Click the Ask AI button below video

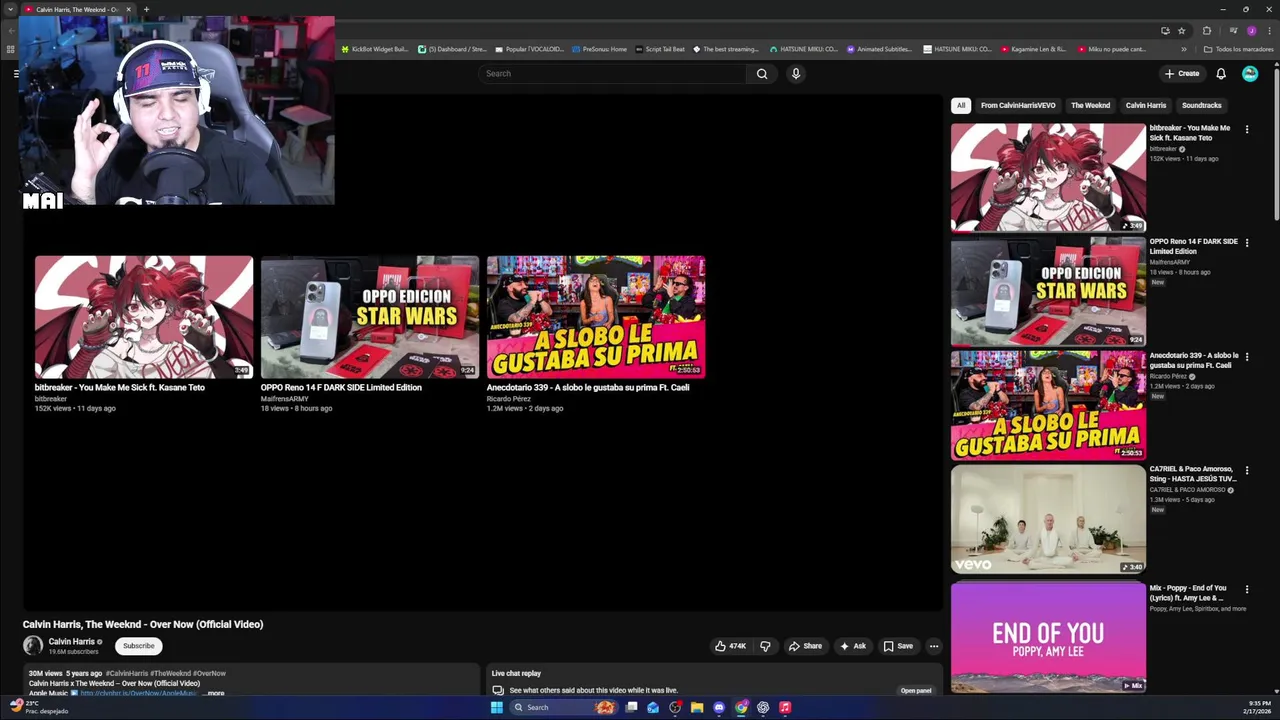point(853,646)
